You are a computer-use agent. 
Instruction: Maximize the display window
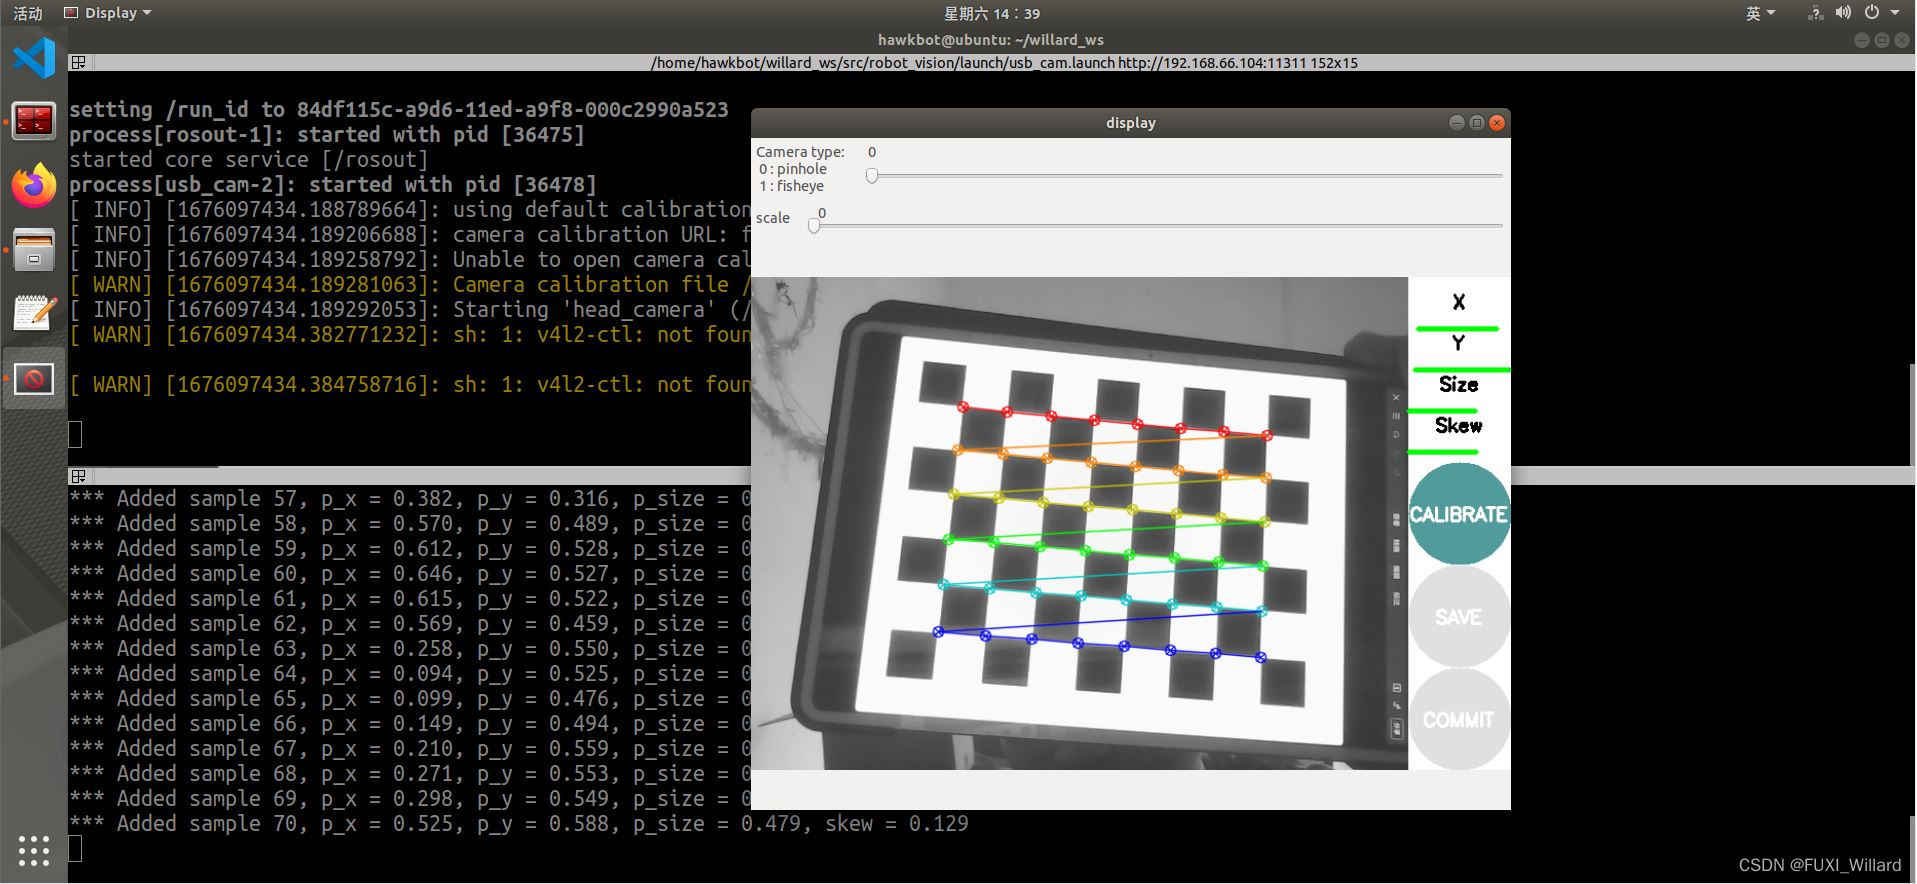[1476, 123]
